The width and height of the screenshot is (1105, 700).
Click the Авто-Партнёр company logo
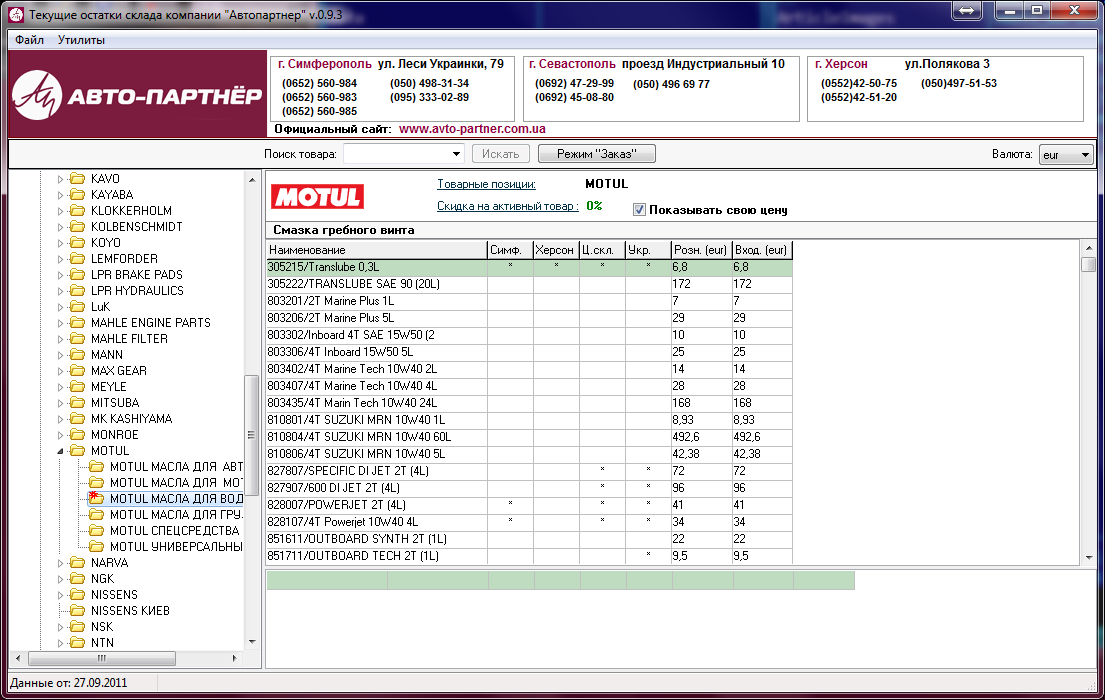tap(137, 94)
